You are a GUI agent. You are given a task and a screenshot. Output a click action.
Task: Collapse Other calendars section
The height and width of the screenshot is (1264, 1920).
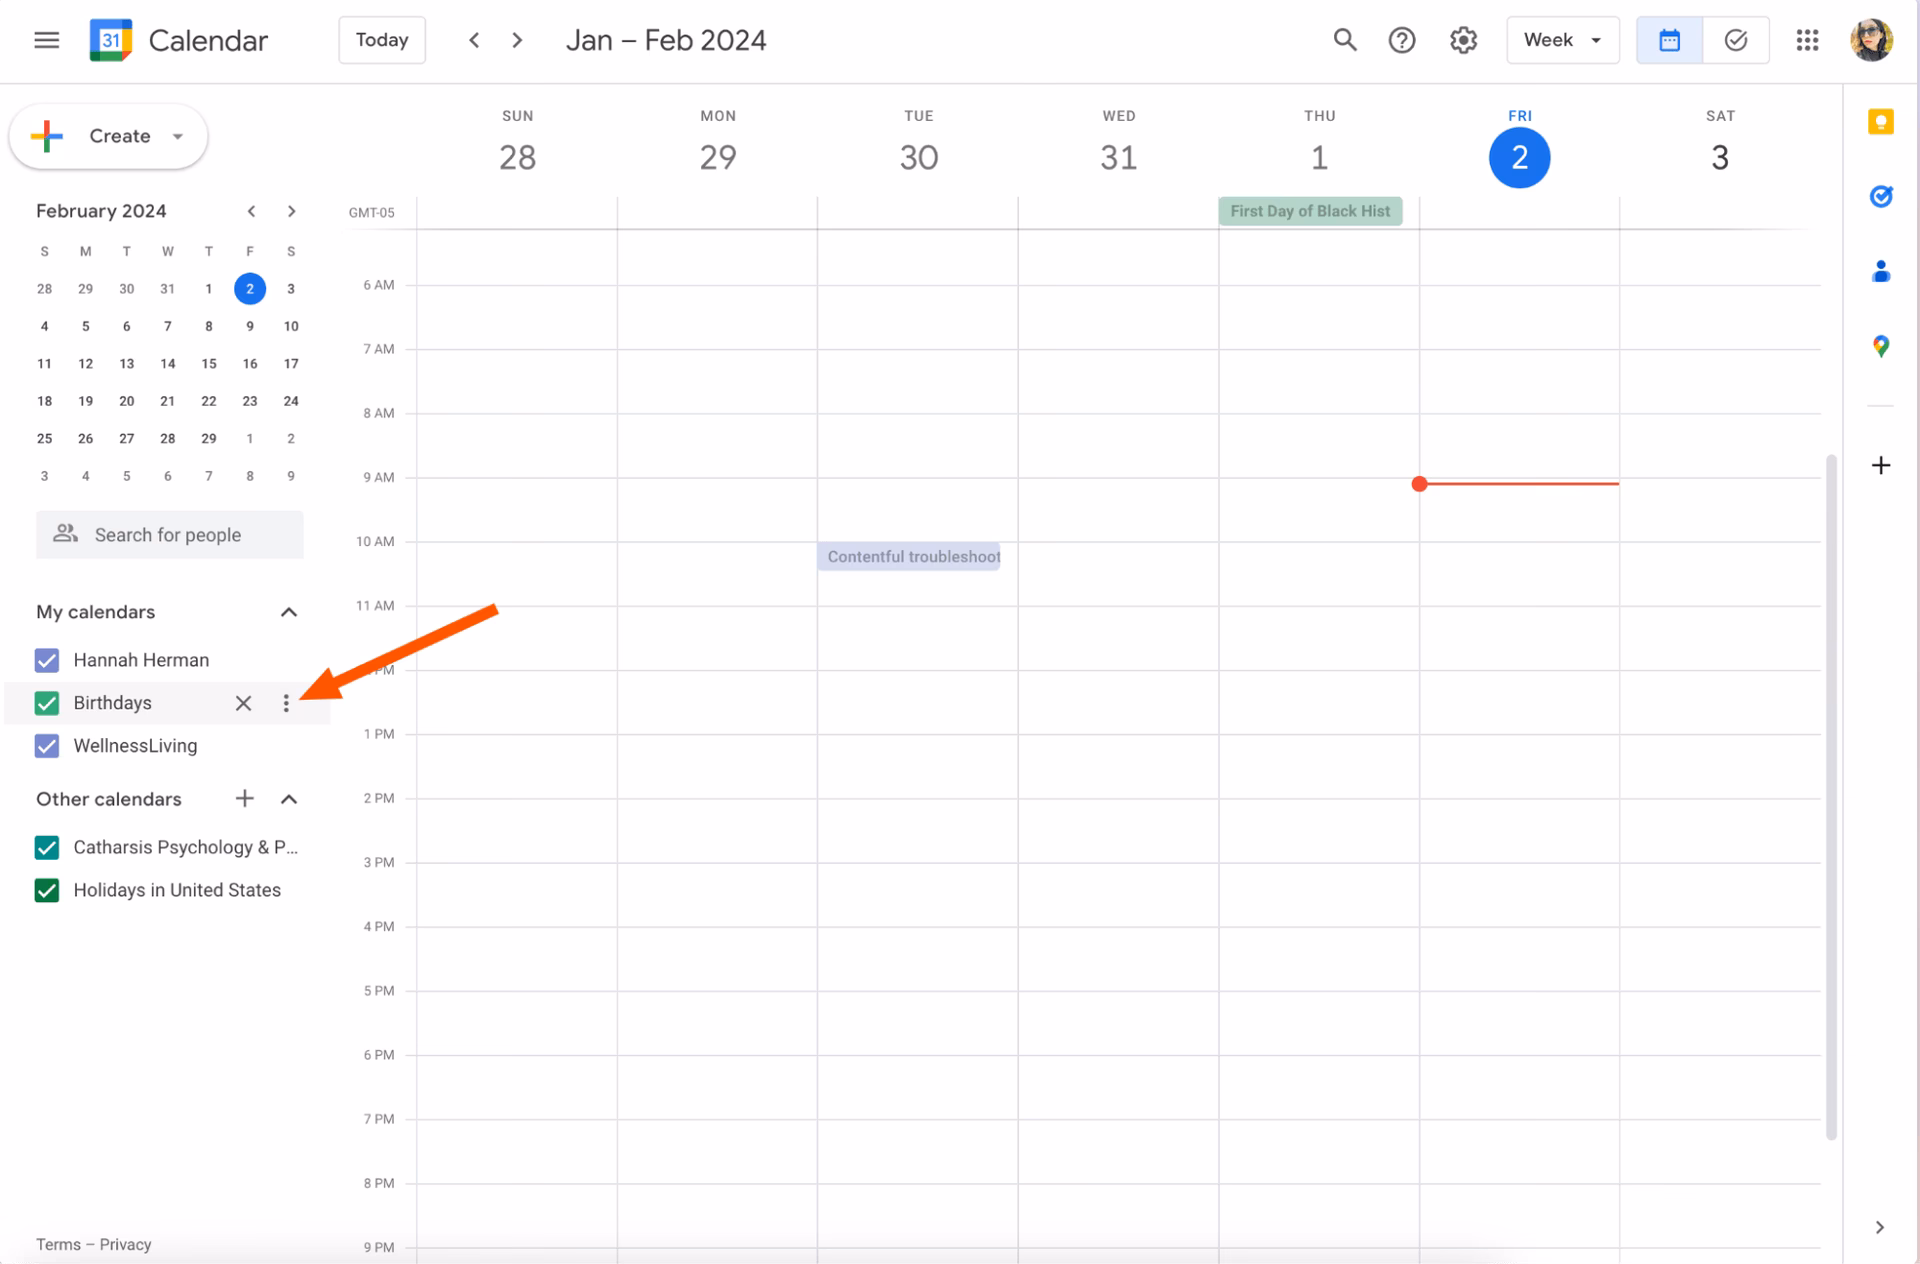(289, 799)
